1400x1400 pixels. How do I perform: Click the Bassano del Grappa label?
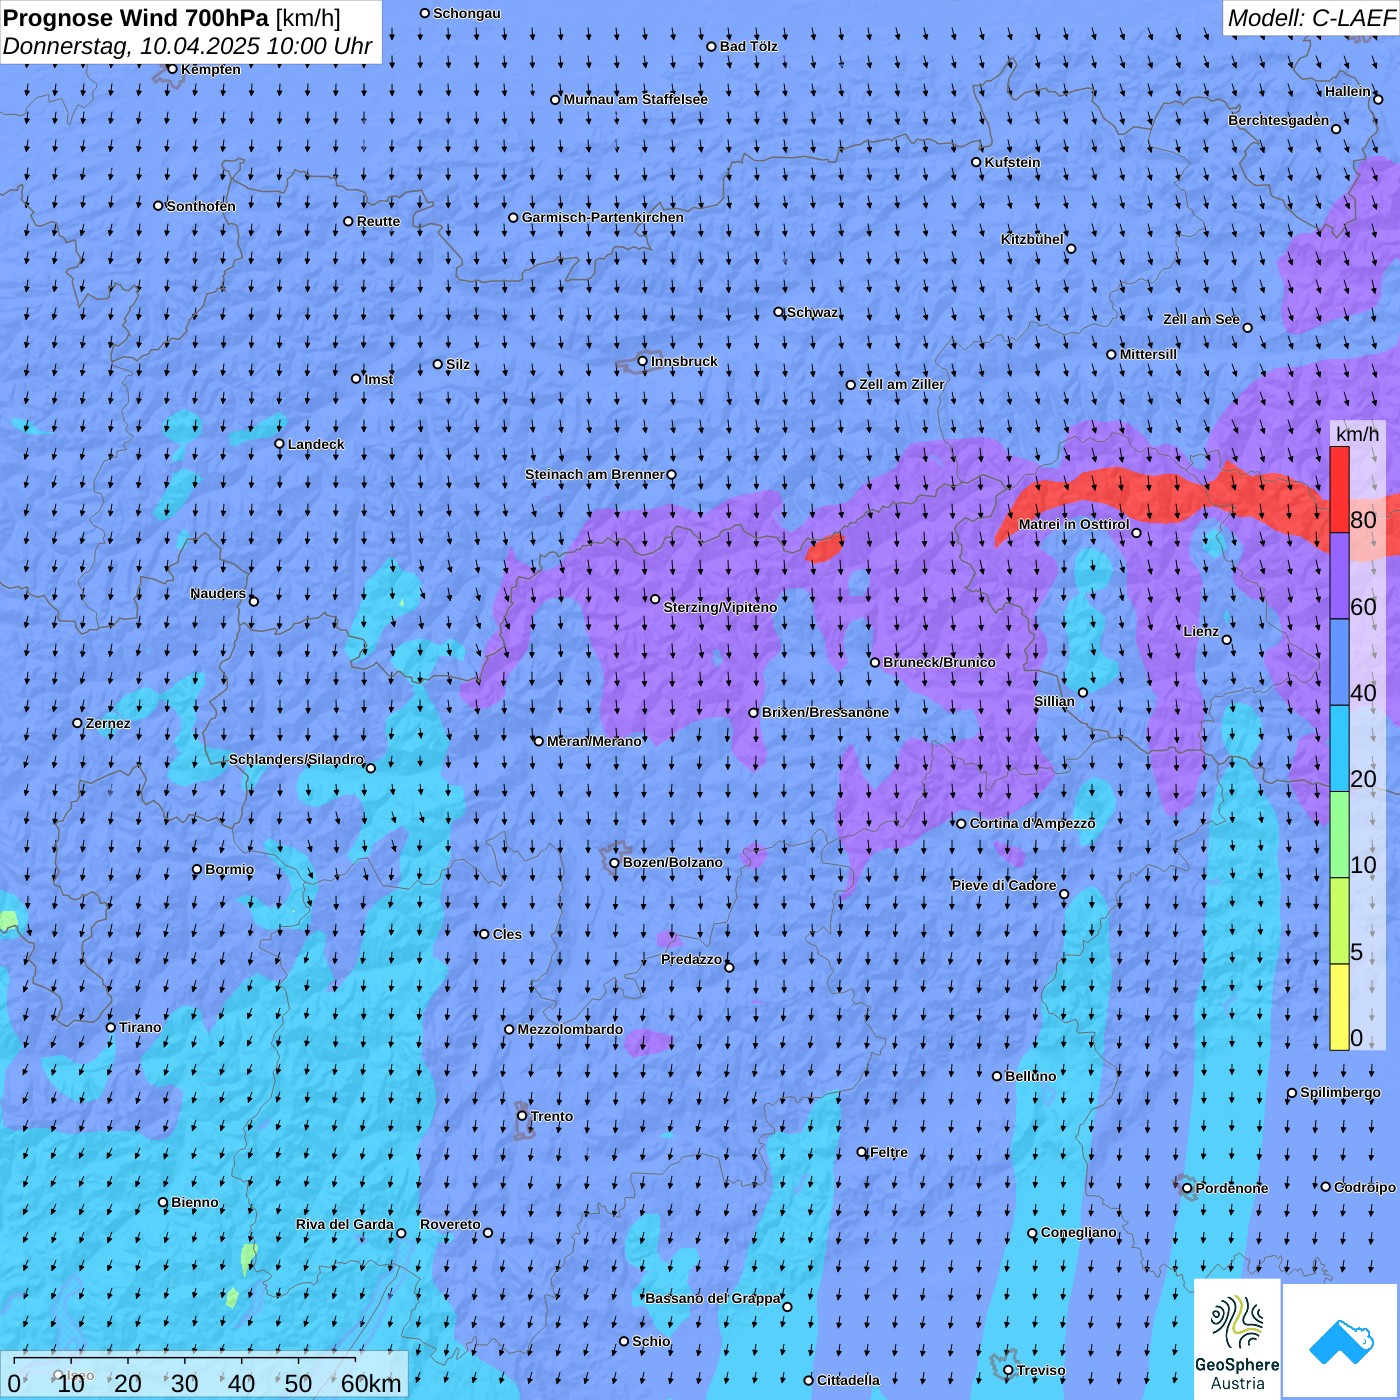(712, 1298)
